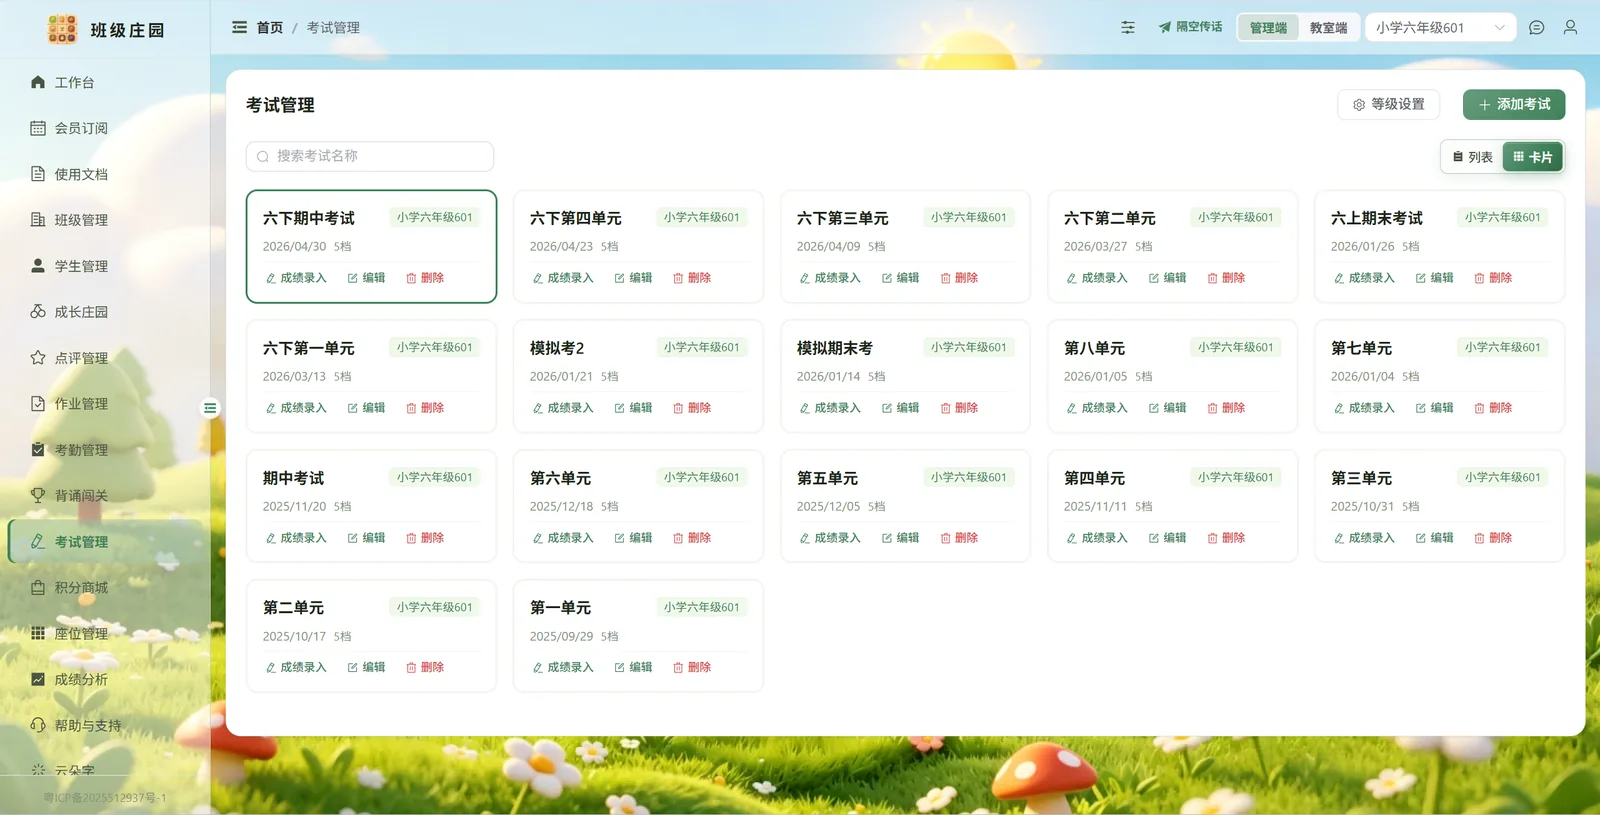Click the 隔空传话 button
1600x815 pixels.
[x=1191, y=27]
